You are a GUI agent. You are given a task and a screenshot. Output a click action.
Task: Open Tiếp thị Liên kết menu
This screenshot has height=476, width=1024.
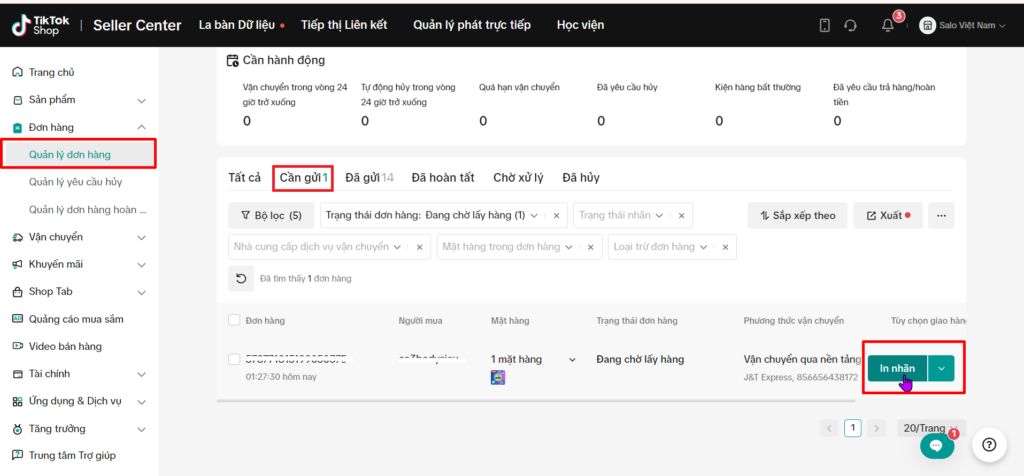[x=344, y=25]
